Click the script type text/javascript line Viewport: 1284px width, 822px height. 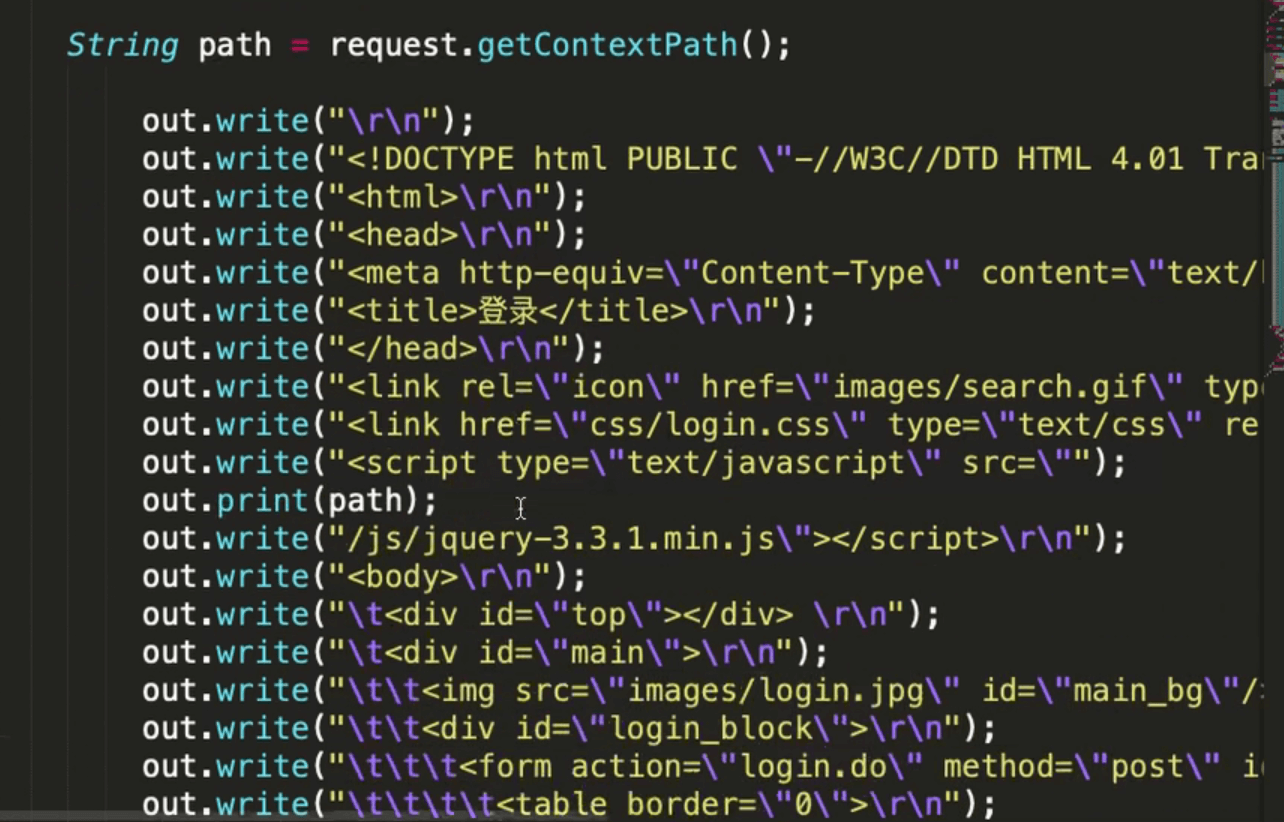click(634, 463)
